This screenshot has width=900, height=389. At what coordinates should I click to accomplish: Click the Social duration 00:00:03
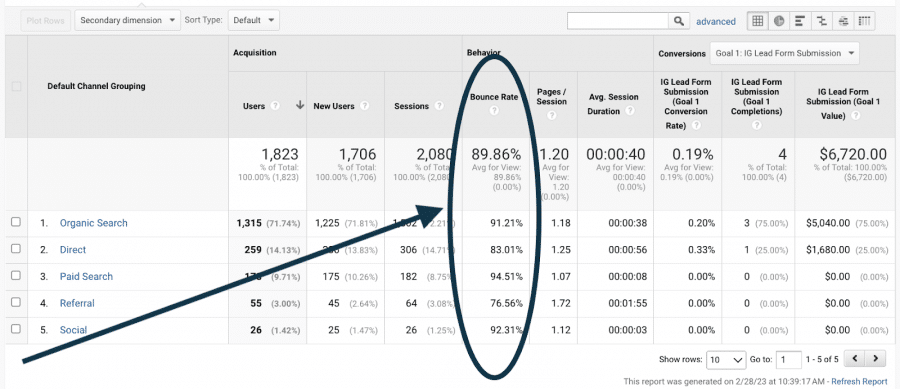point(627,330)
